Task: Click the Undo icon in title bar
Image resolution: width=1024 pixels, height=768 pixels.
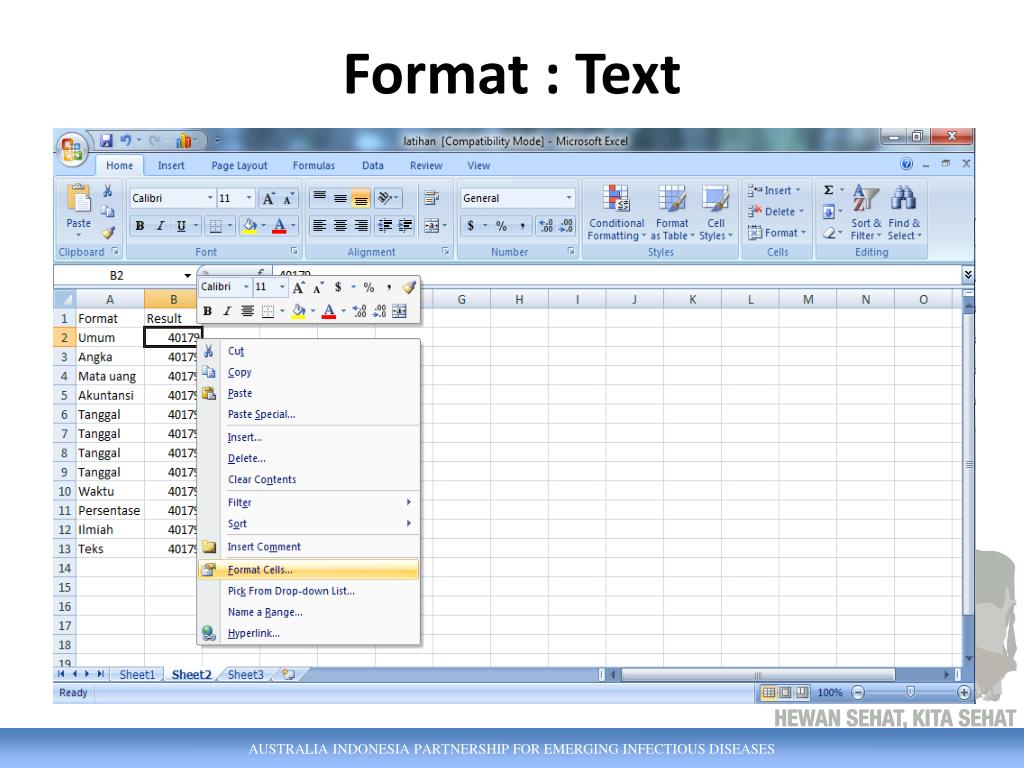Action: click(x=126, y=140)
